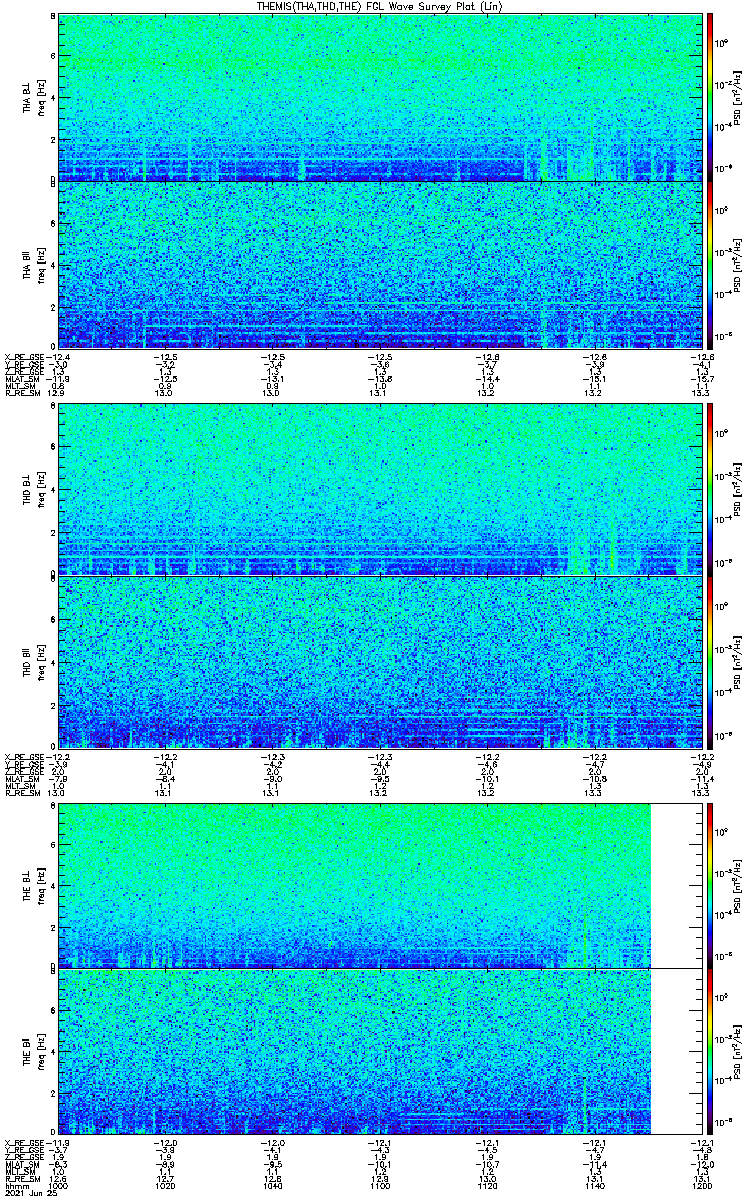750x1200 pixels.
Task: Click inside the THD B⊥ spectrogram panel
Action: click(380, 490)
